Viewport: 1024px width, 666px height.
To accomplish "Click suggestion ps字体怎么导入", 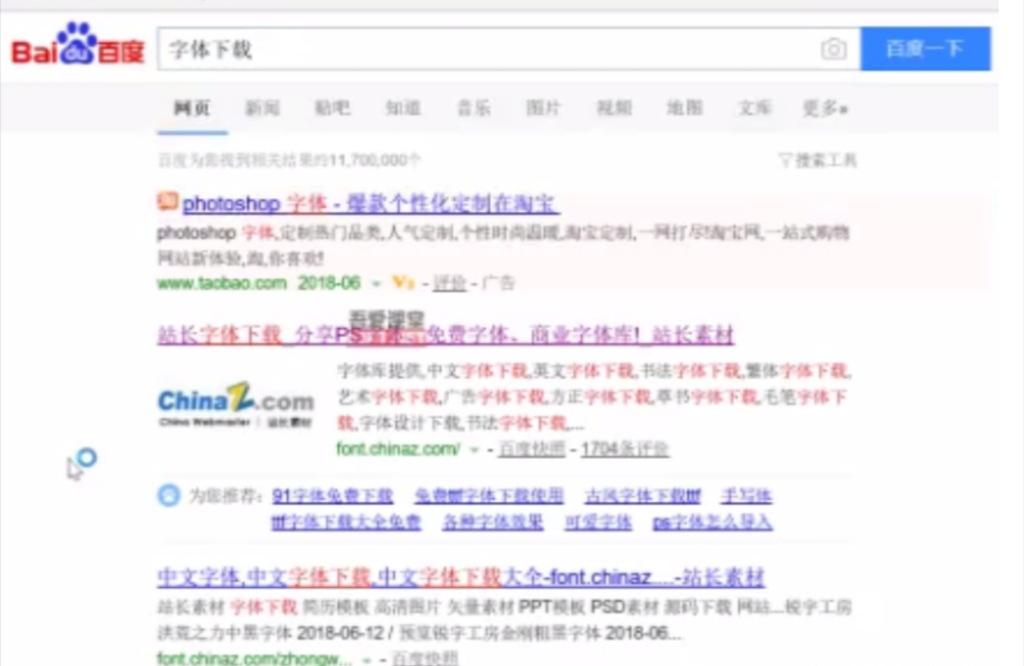I will (x=712, y=522).
